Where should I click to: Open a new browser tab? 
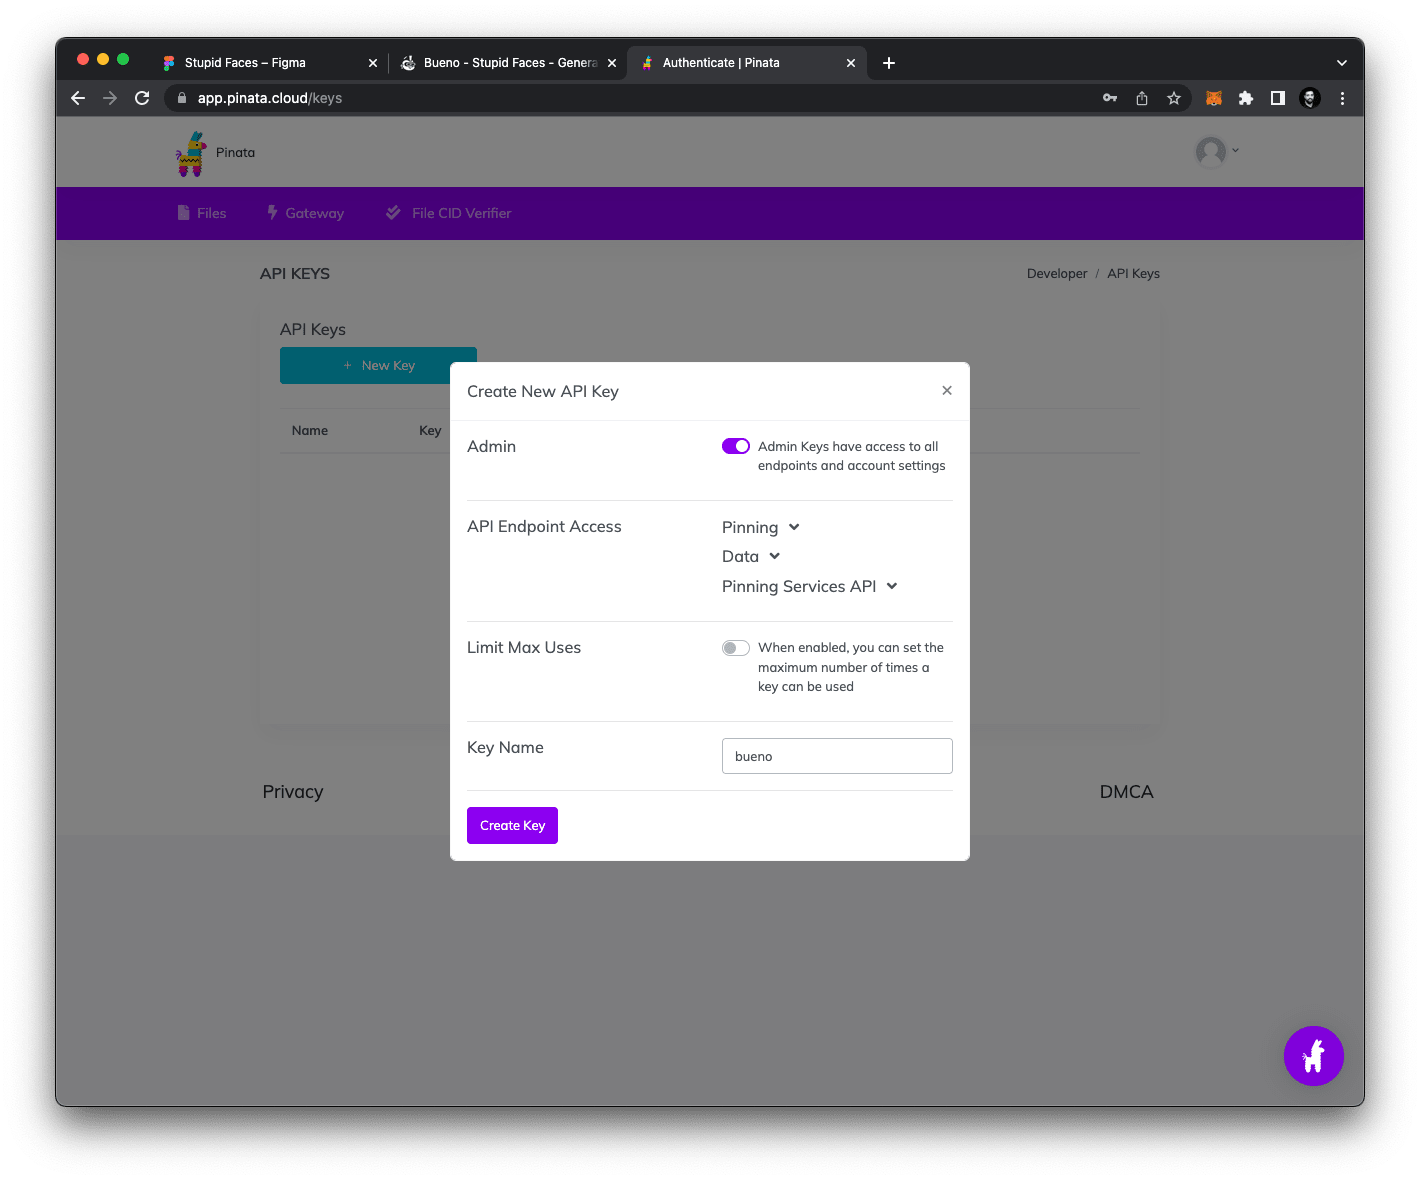click(x=889, y=63)
